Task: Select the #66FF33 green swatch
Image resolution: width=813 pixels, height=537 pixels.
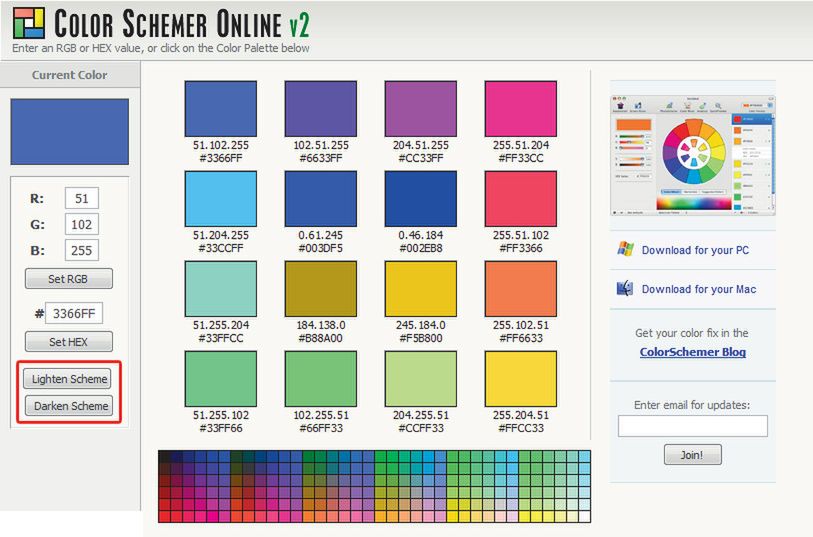Action: 320,379
